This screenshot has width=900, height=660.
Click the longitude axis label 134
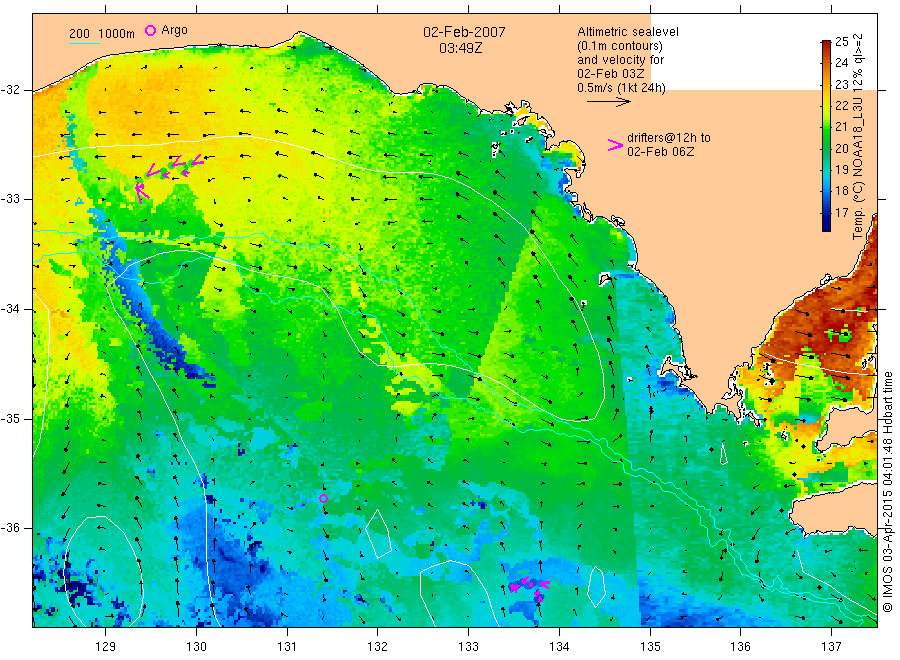coord(559,646)
